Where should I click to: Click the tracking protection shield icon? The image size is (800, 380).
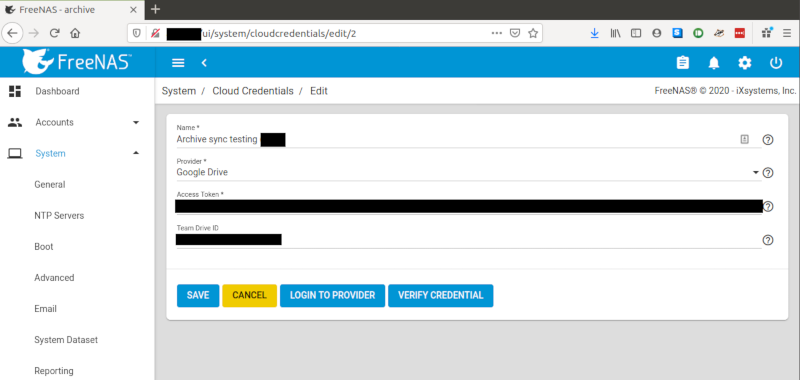pyautogui.click(x=137, y=33)
